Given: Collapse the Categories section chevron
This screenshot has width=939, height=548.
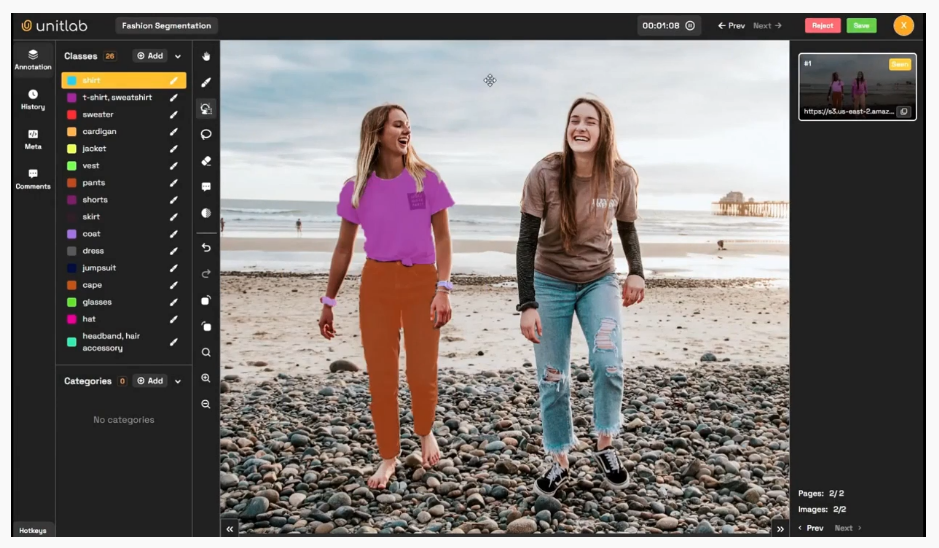Looking at the screenshot, I should tap(178, 381).
